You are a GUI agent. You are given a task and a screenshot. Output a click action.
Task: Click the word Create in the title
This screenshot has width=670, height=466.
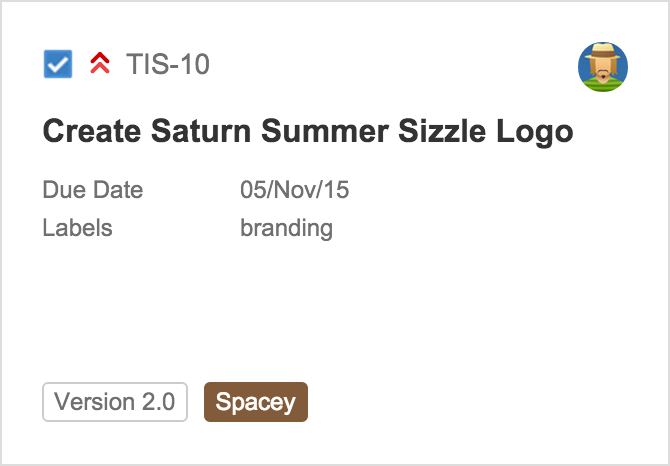(x=92, y=132)
